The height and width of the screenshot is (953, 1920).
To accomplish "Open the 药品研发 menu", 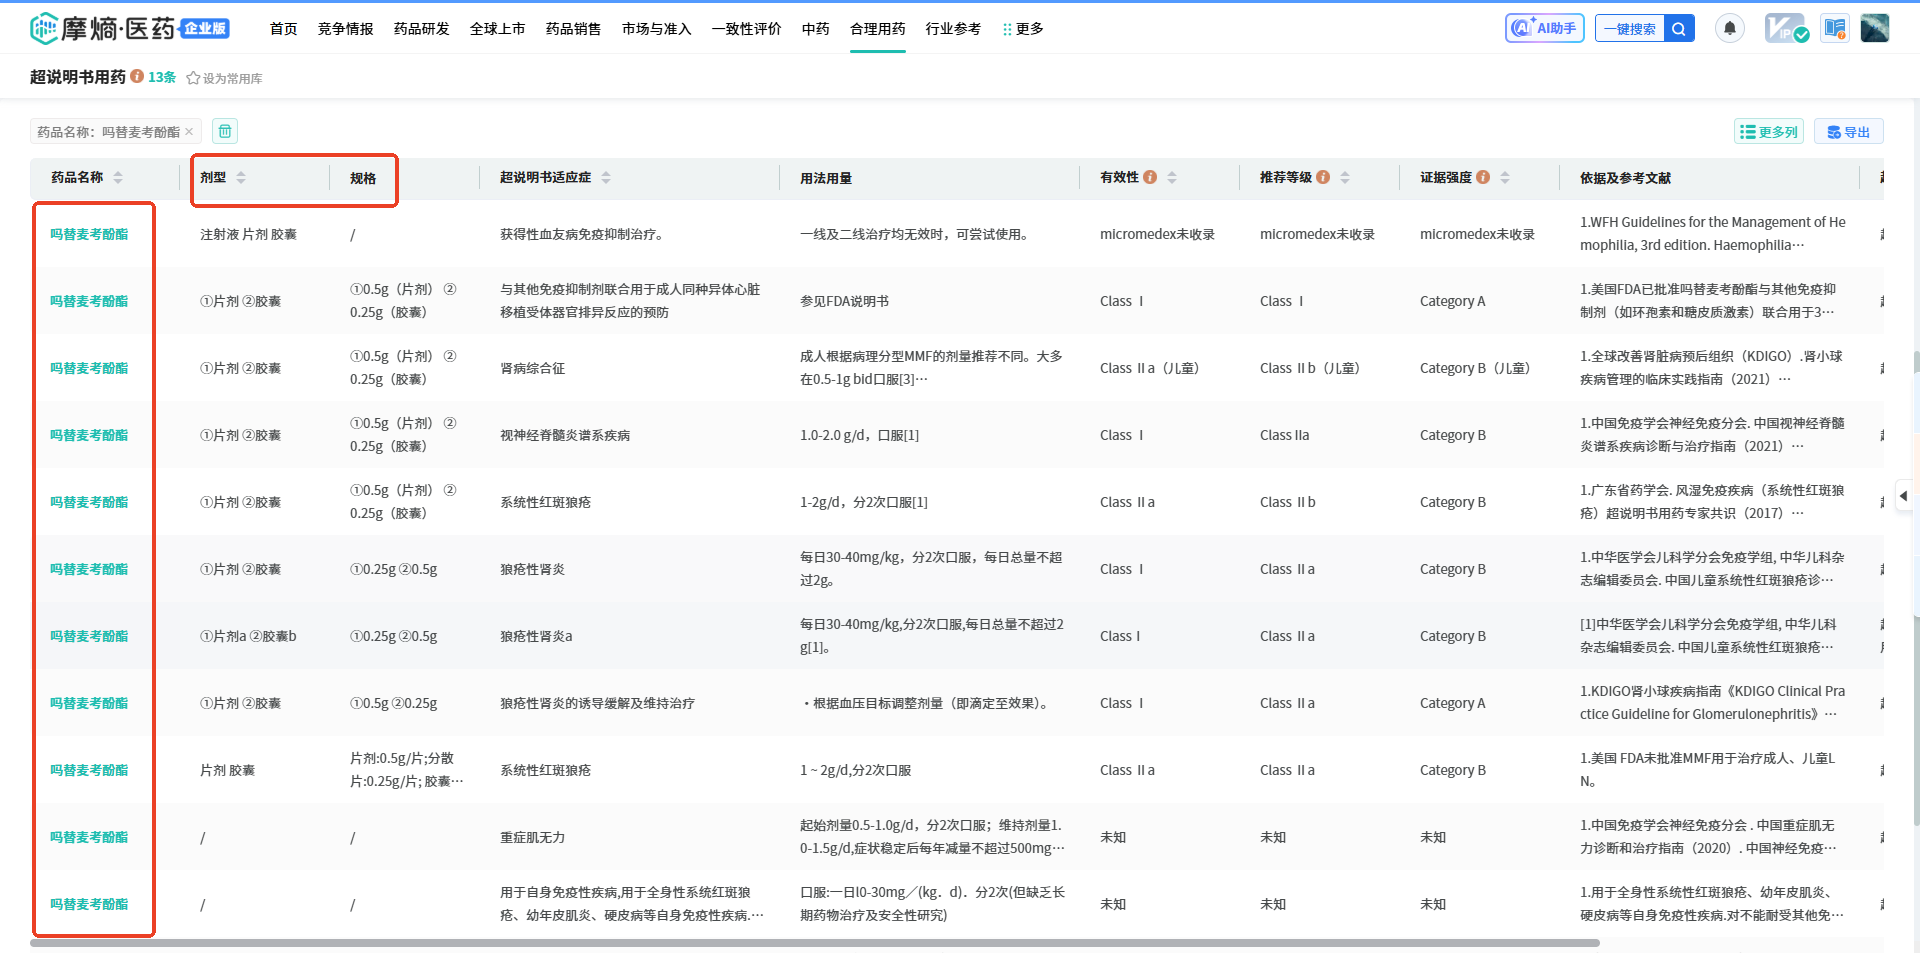I will click(422, 29).
